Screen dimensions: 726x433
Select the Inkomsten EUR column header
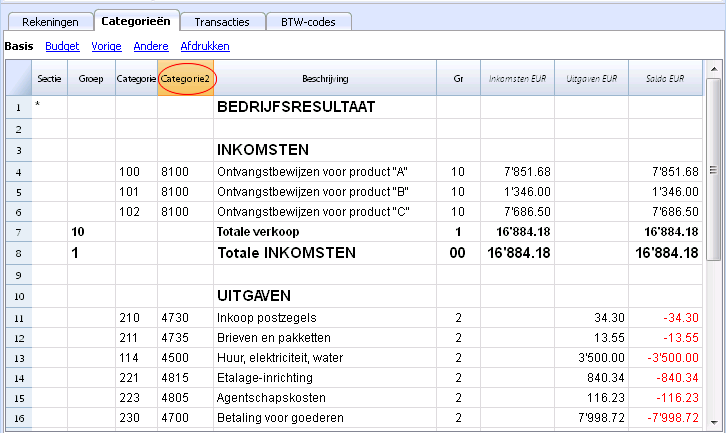(517, 78)
